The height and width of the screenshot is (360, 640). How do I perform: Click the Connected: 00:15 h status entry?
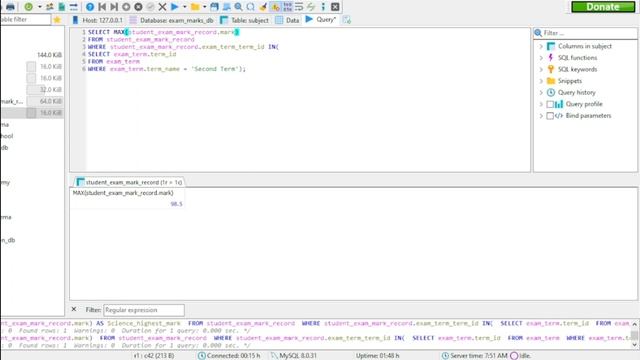point(229,356)
